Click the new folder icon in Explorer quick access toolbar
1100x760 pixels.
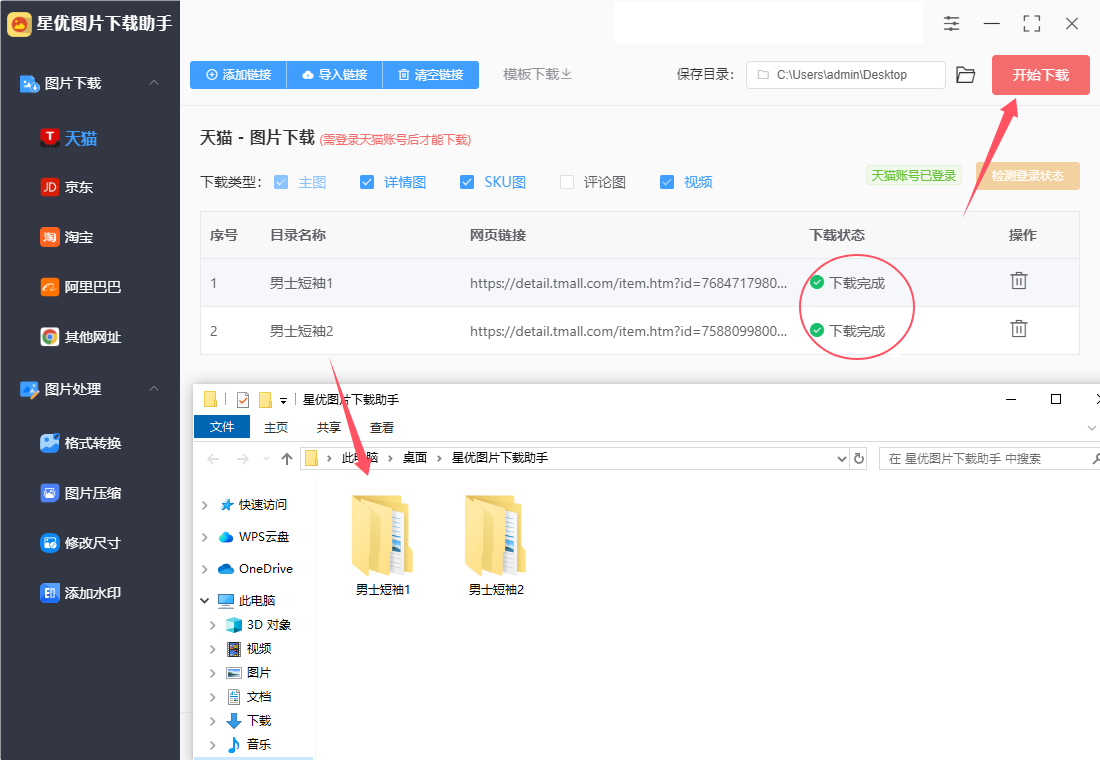click(x=265, y=400)
